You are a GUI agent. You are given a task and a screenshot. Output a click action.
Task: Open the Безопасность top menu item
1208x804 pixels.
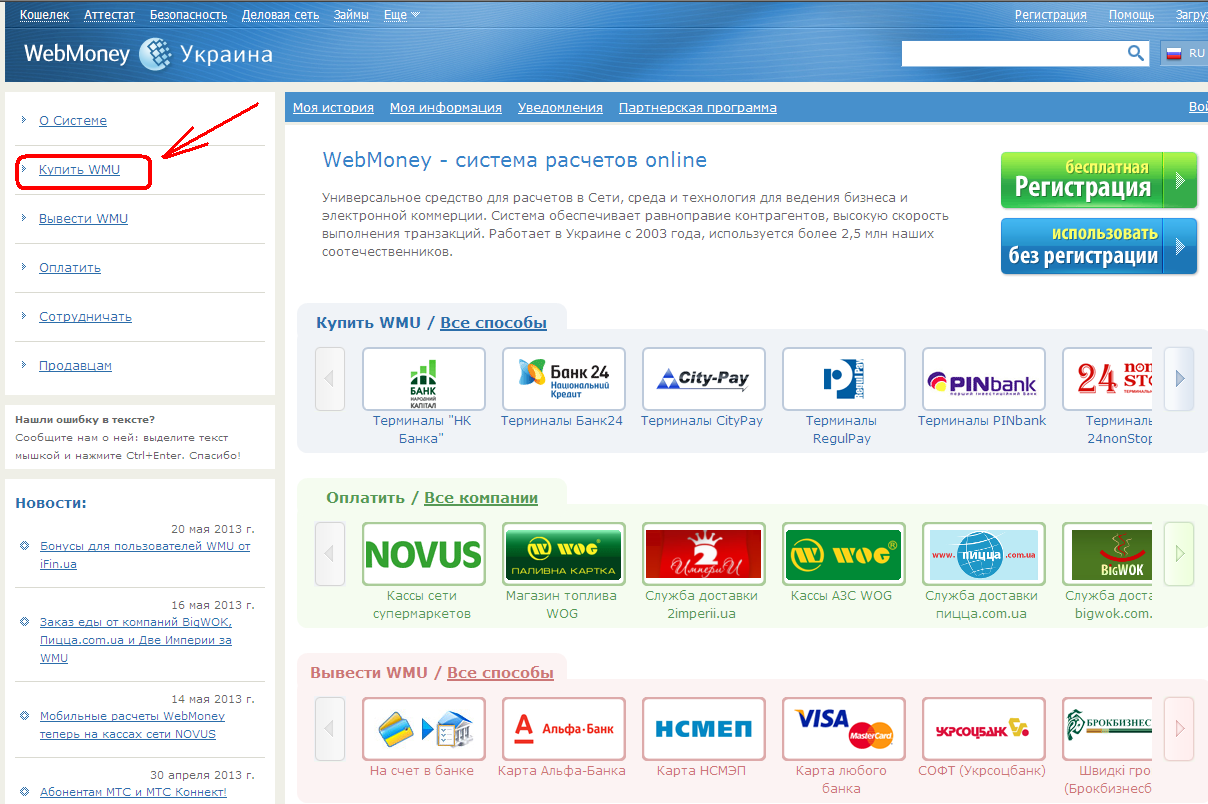click(x=188, y=15)
